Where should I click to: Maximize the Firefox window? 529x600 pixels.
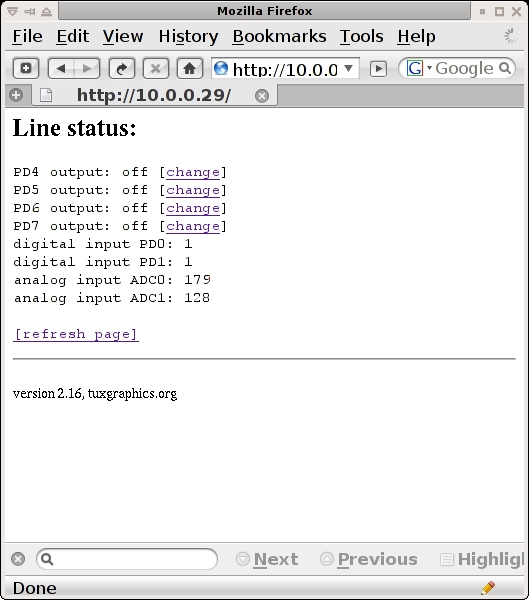coord(500,11)
